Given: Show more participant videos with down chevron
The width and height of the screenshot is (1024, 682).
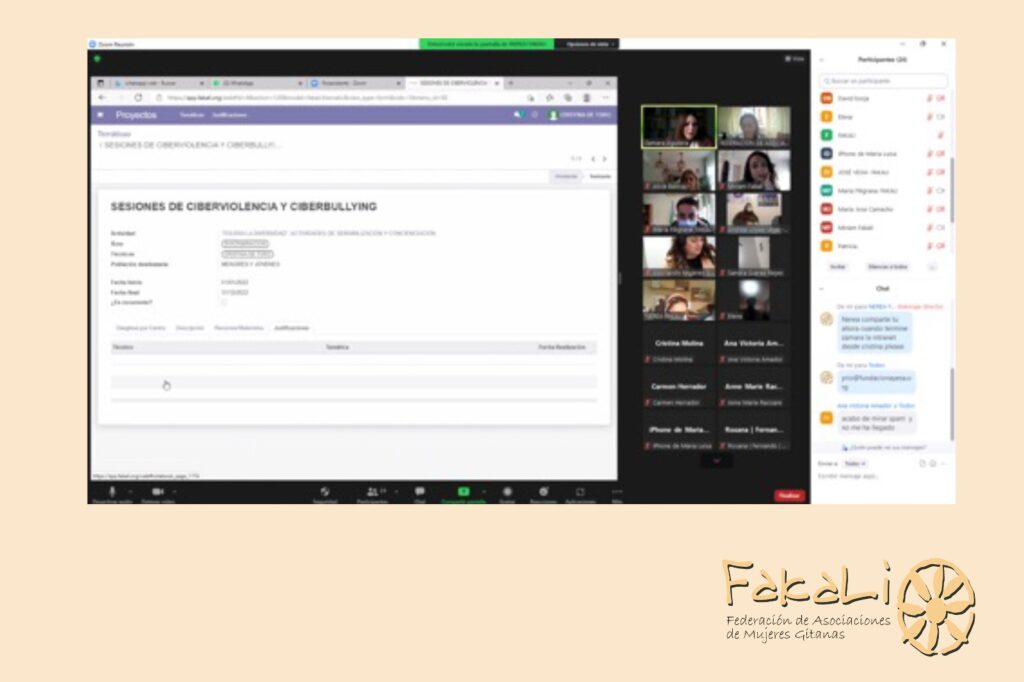Looking at the screenshot, I should click(716, 461).
